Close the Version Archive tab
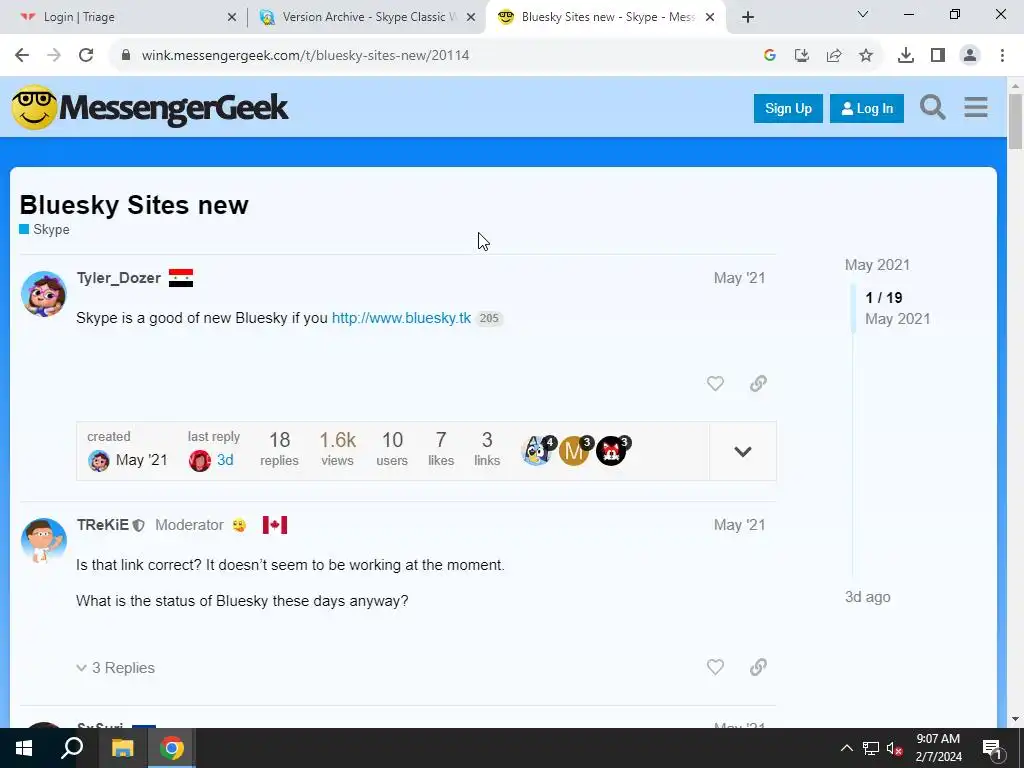The width and height of the screenshot is (1024, 768). [x=471, y=17]
